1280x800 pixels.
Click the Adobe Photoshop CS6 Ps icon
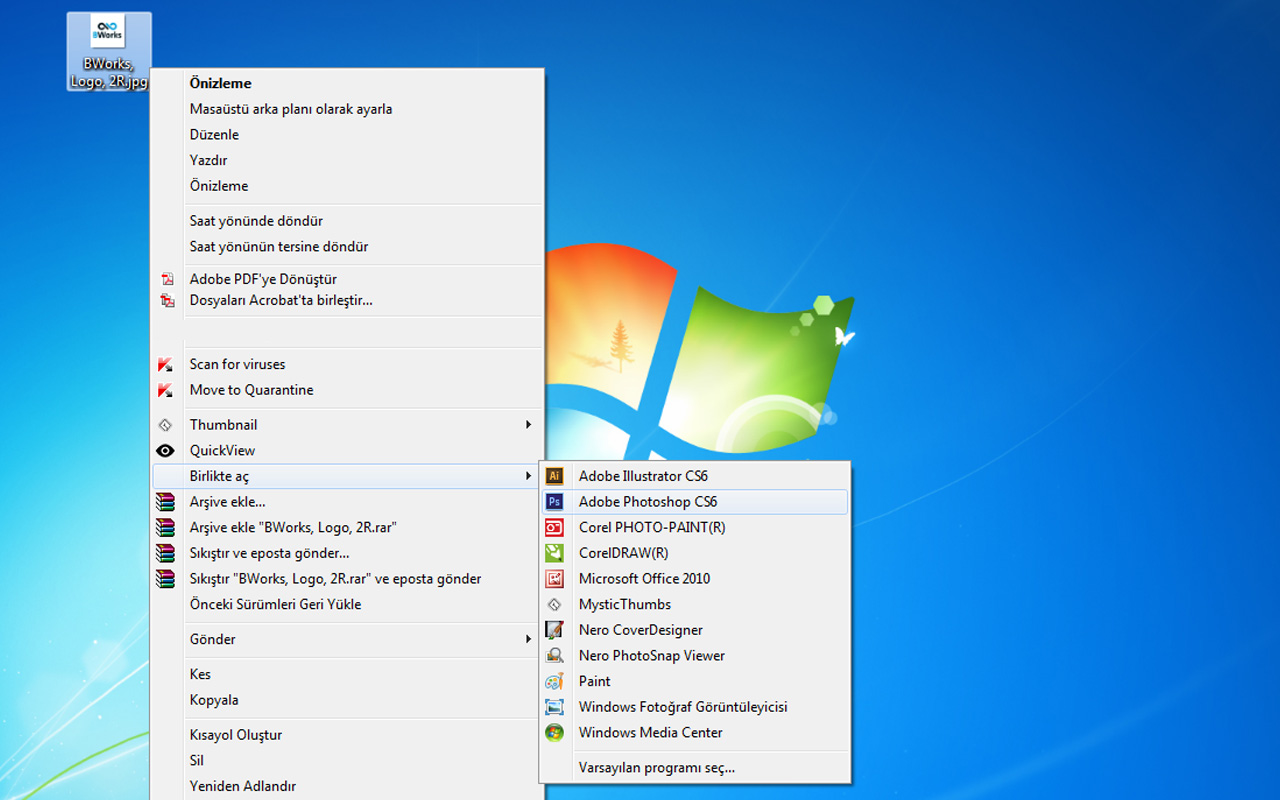coord(554,502)
